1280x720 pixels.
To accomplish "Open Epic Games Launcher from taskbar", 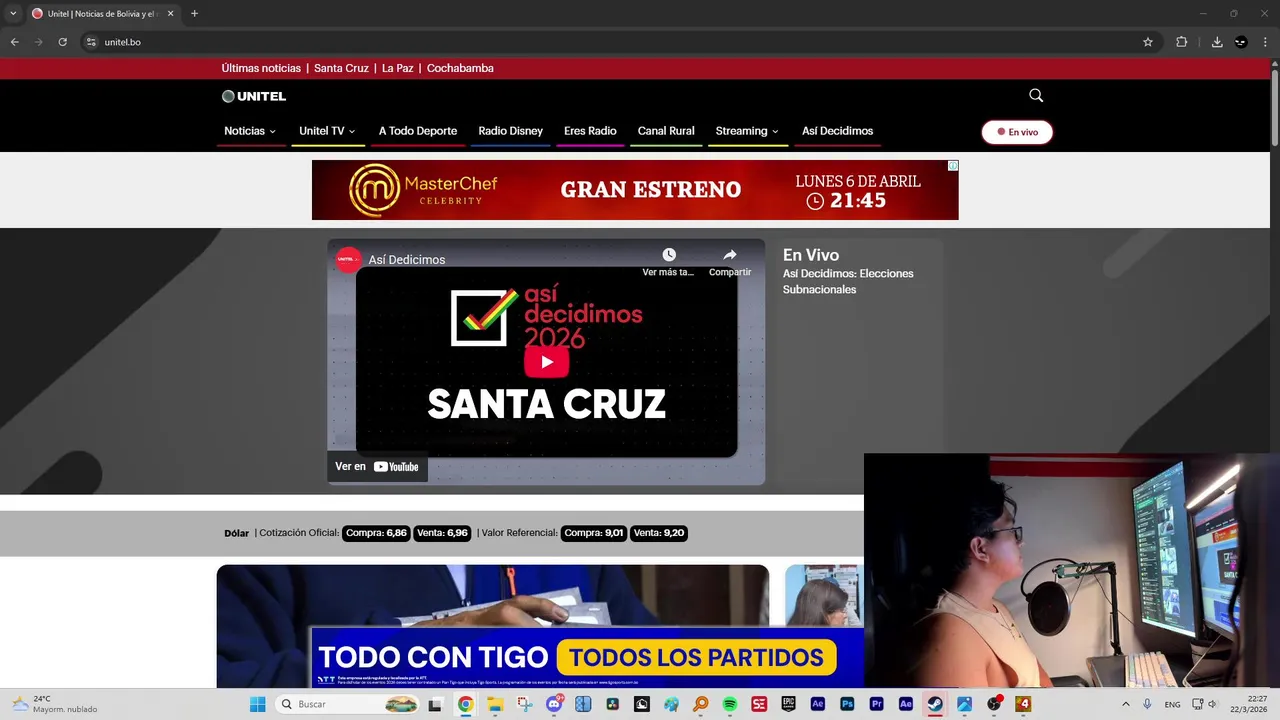I will coord(788,704).
